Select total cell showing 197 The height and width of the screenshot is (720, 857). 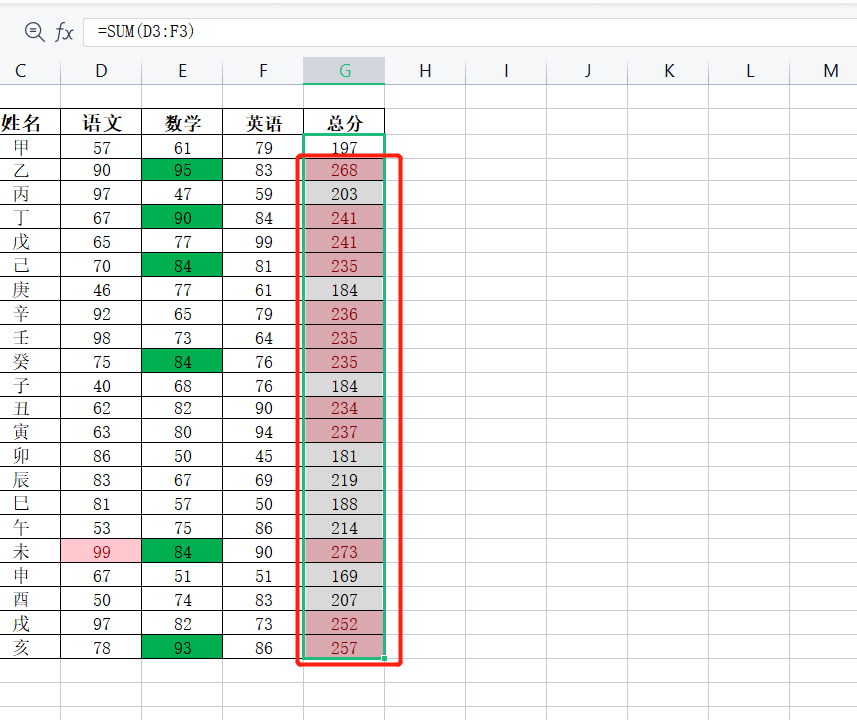[x=344, y=147]
